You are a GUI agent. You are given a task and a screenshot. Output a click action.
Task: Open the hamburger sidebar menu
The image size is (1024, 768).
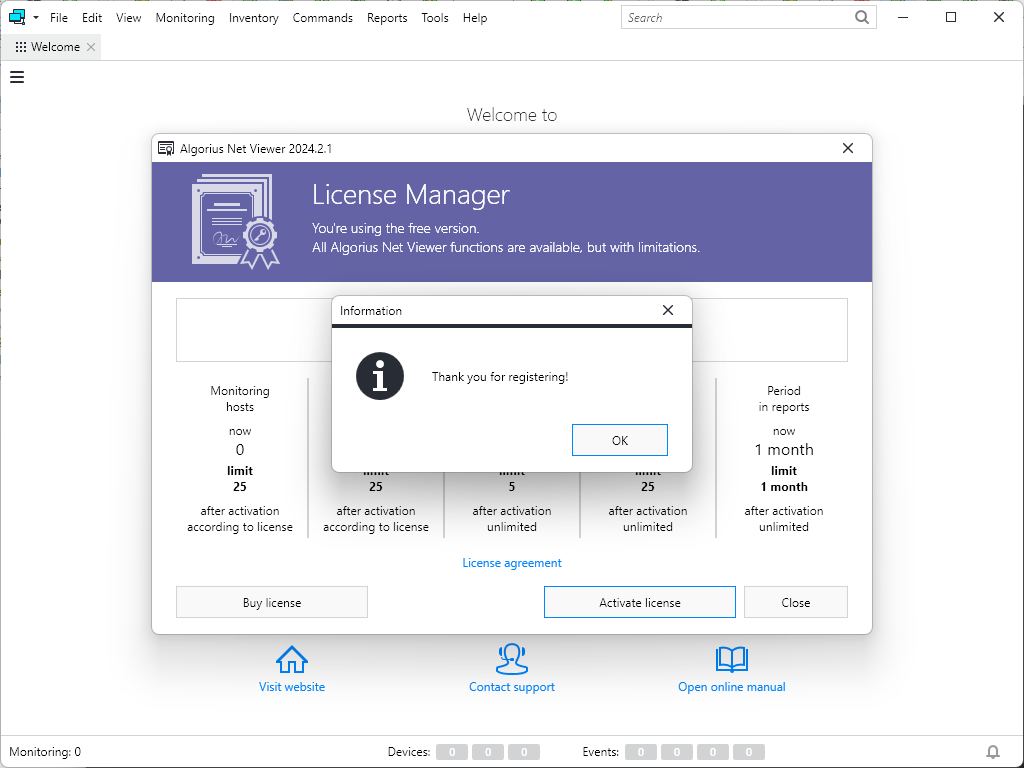click(x=17, y=77)
